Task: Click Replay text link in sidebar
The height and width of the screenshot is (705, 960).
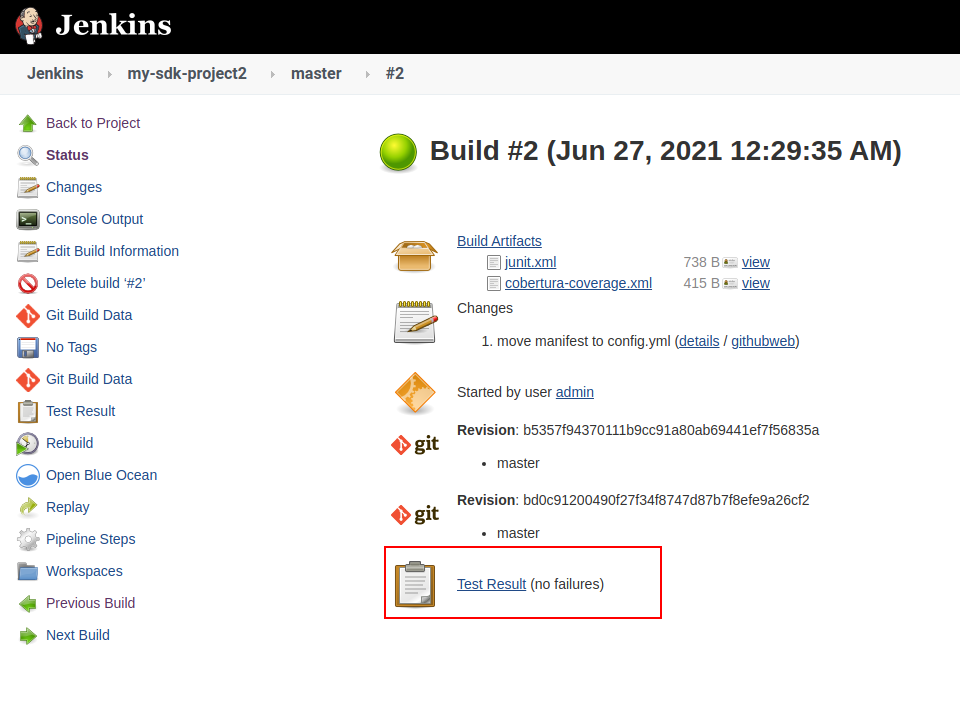Action: click(67, 507)
